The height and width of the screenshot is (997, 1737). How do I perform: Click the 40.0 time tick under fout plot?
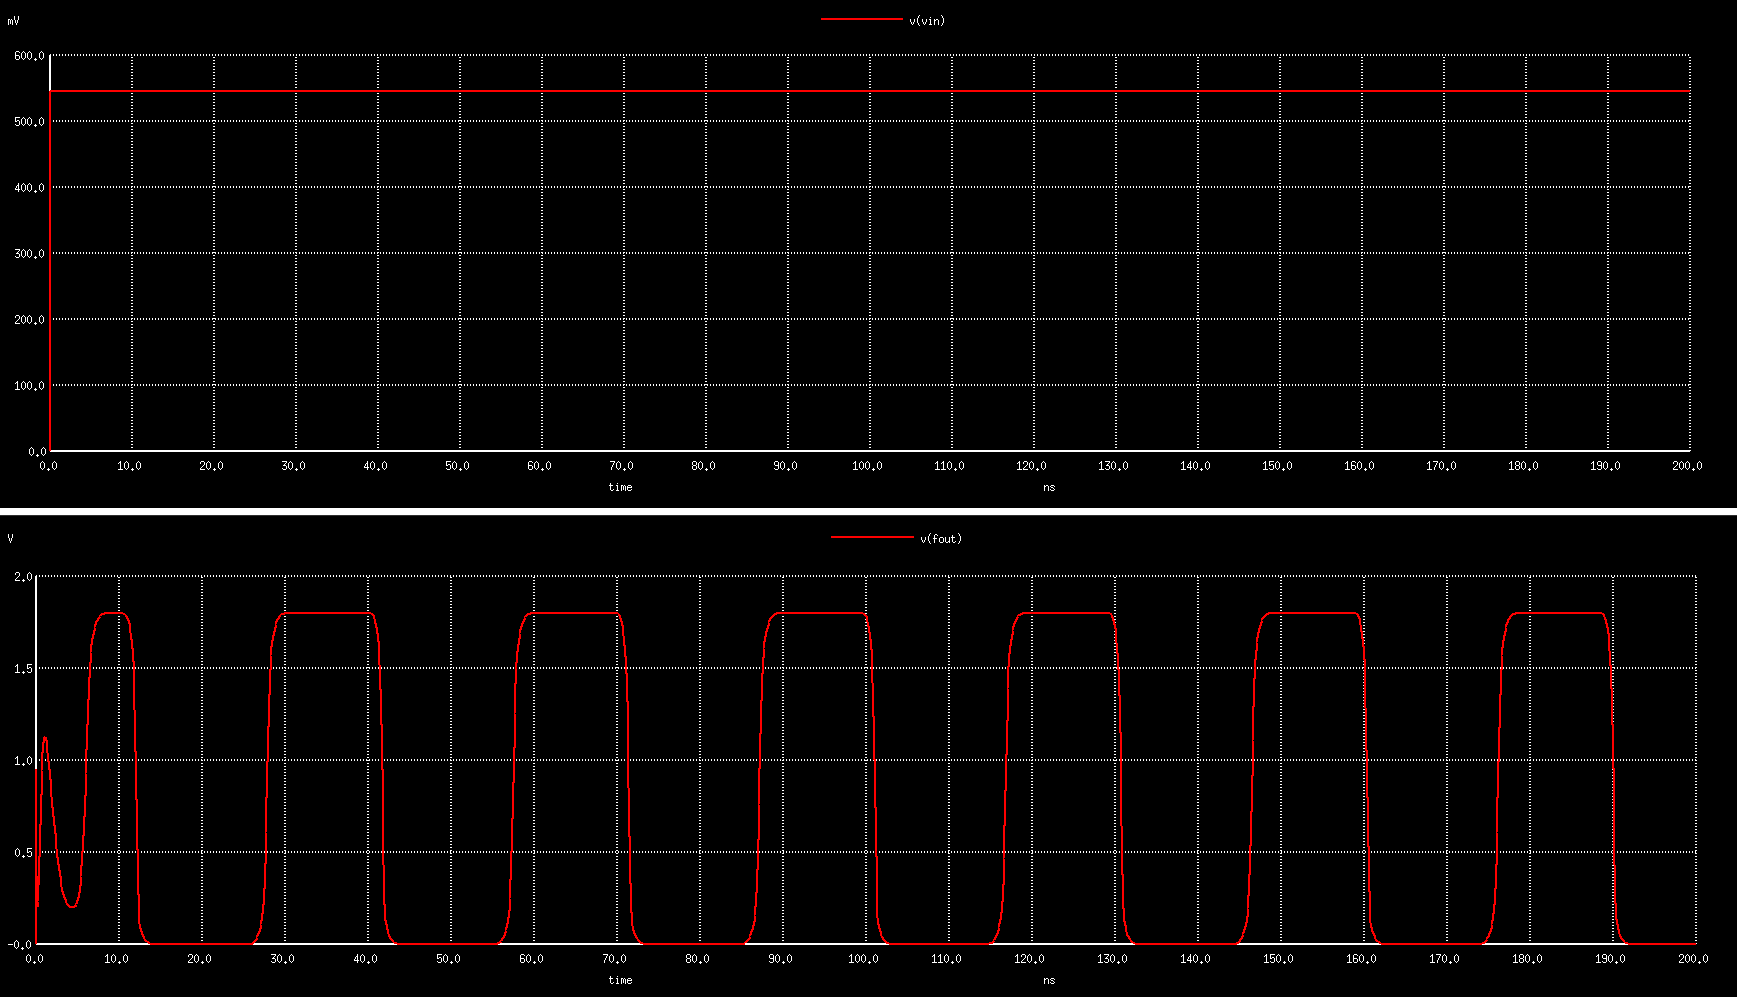click(365, 959)
